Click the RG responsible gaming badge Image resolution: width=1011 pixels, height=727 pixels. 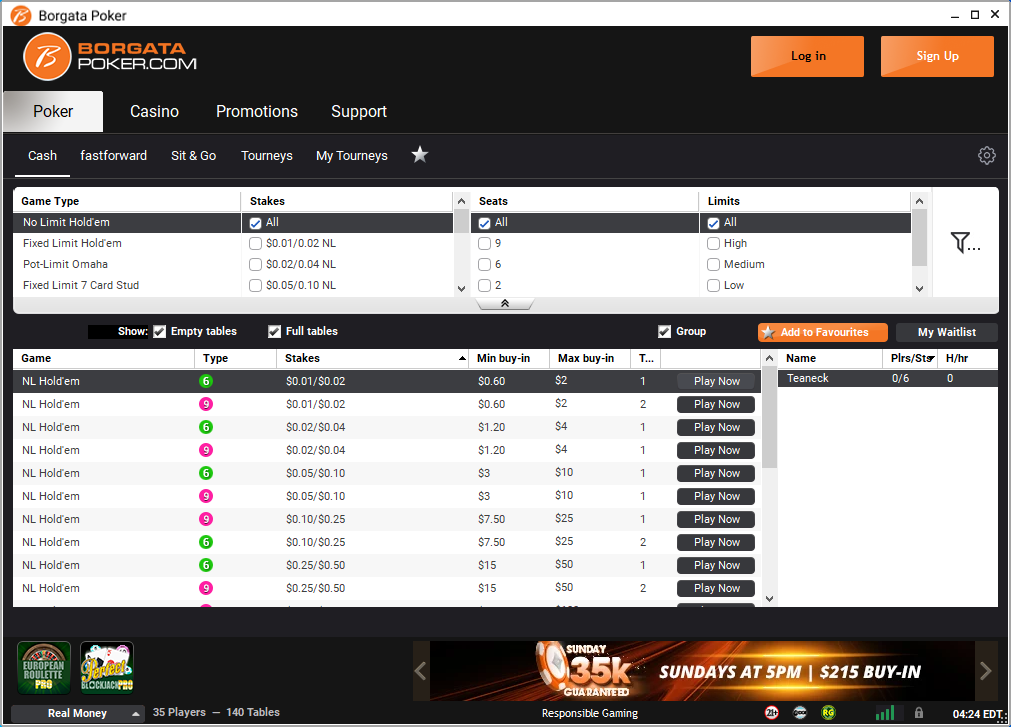tap(828, 713)
